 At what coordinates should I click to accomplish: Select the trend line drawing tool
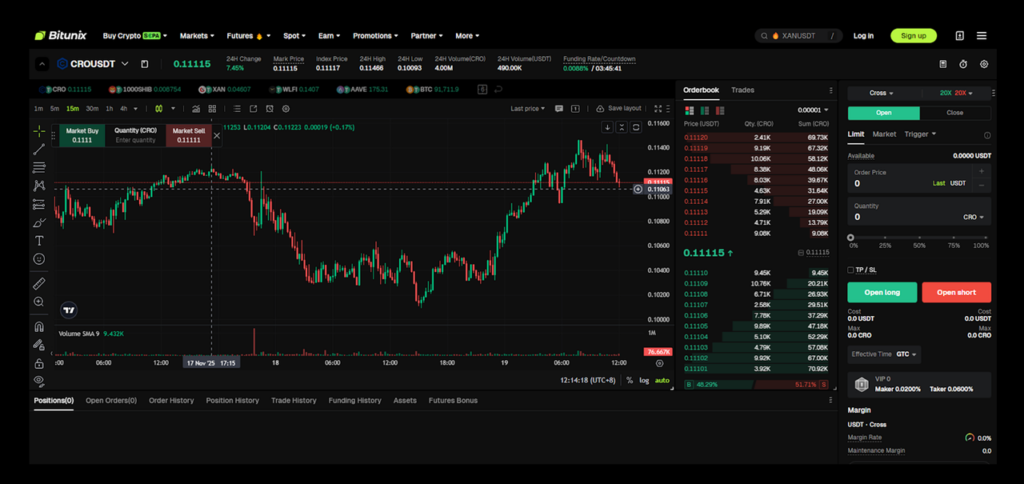(x=39, y=150)
